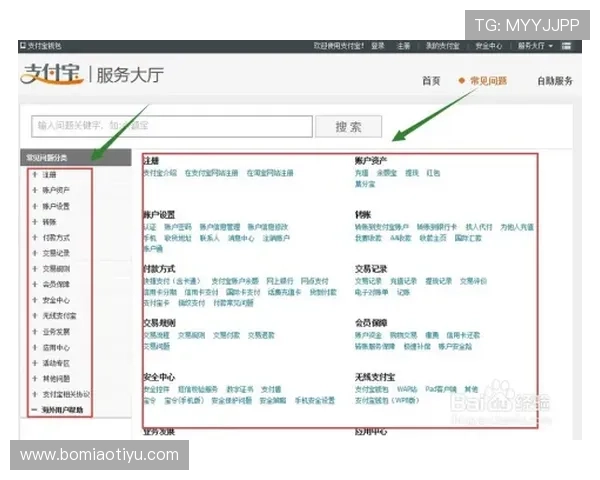Image resolution: width=600 pixels, height=480 pixels.
Task: Open 红包 link under 账户资产
Action: (433, 173)
